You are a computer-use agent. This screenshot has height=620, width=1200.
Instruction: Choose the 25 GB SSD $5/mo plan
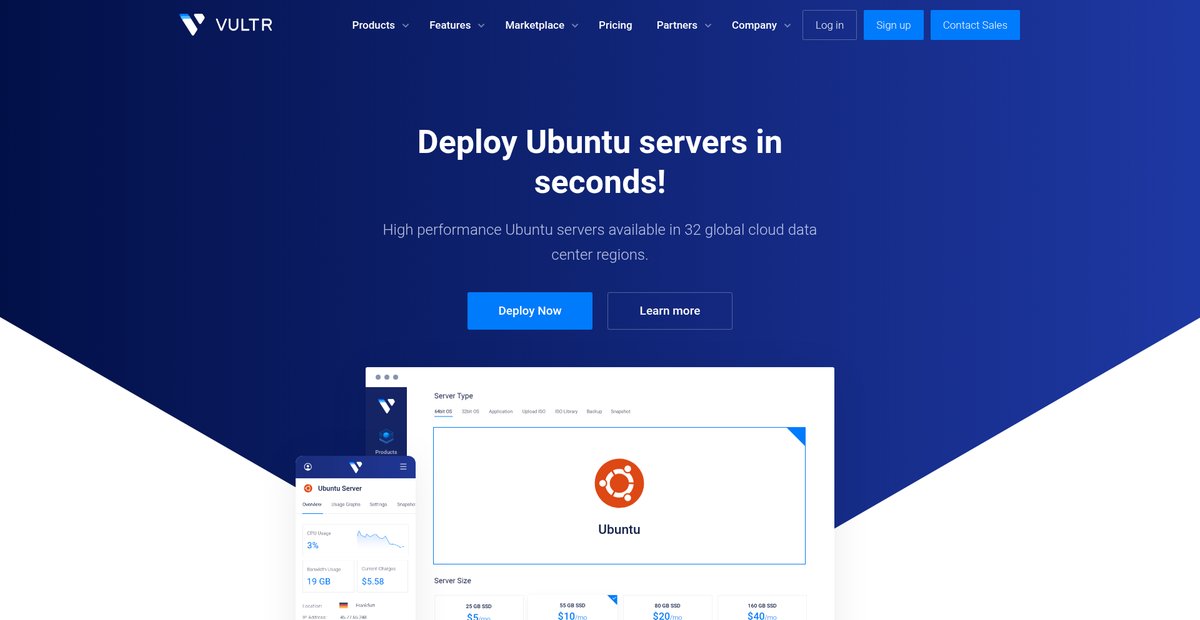(478, 608)
